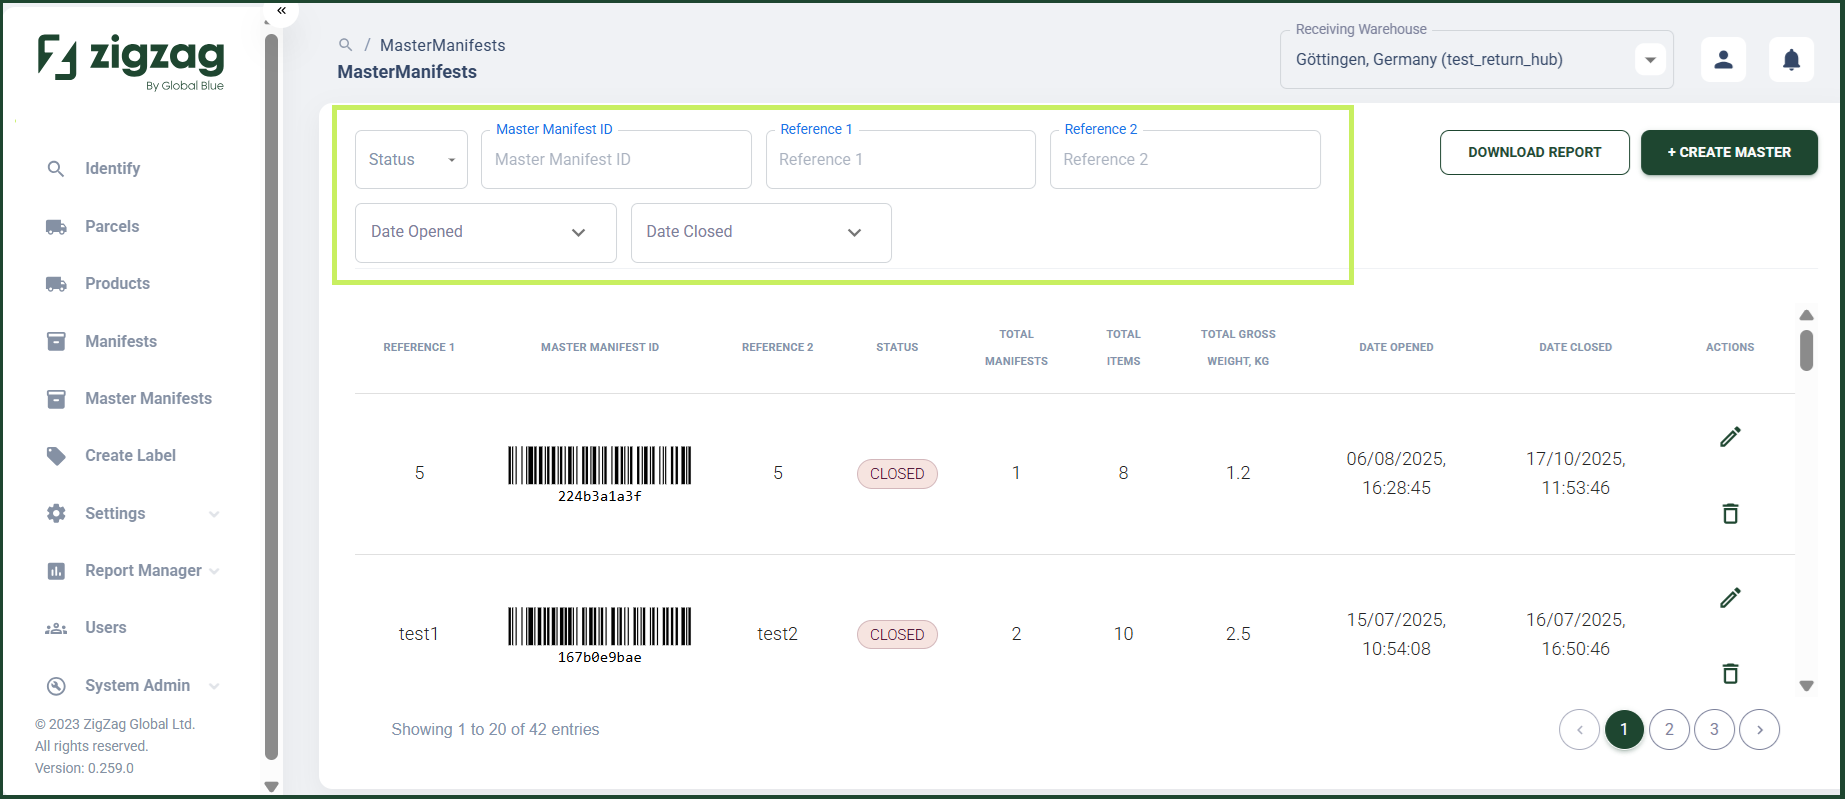Go to page 2 of results

[x=1669, y=729]
